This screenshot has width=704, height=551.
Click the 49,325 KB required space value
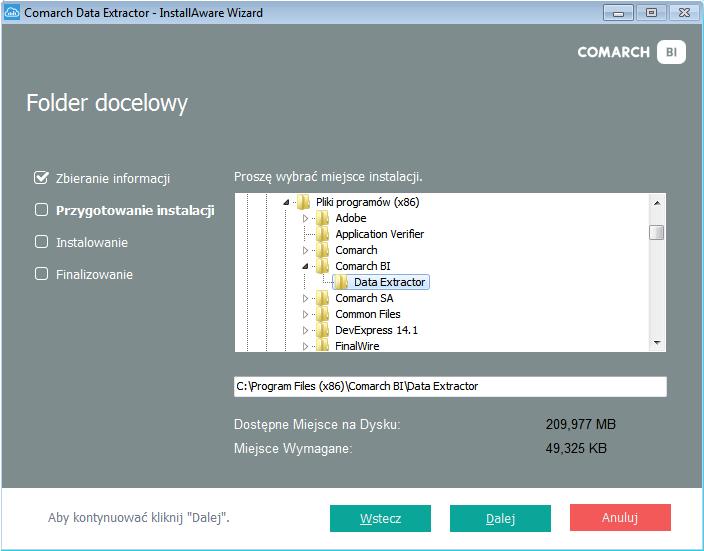576,448
